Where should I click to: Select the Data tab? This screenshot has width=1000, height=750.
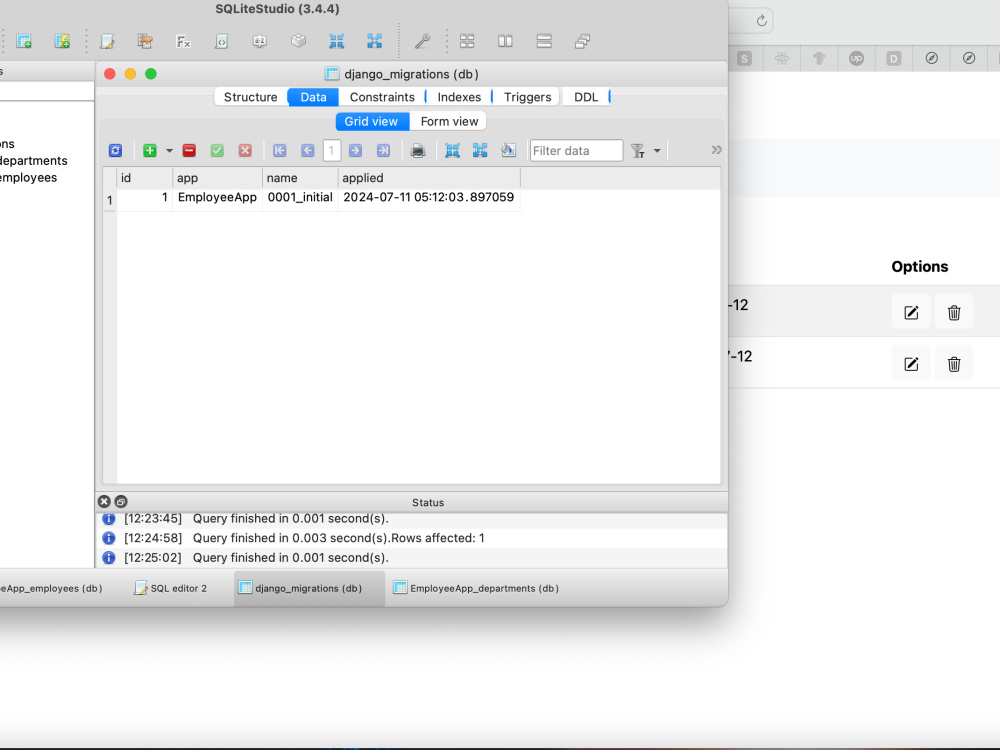(x=313, y=97)
